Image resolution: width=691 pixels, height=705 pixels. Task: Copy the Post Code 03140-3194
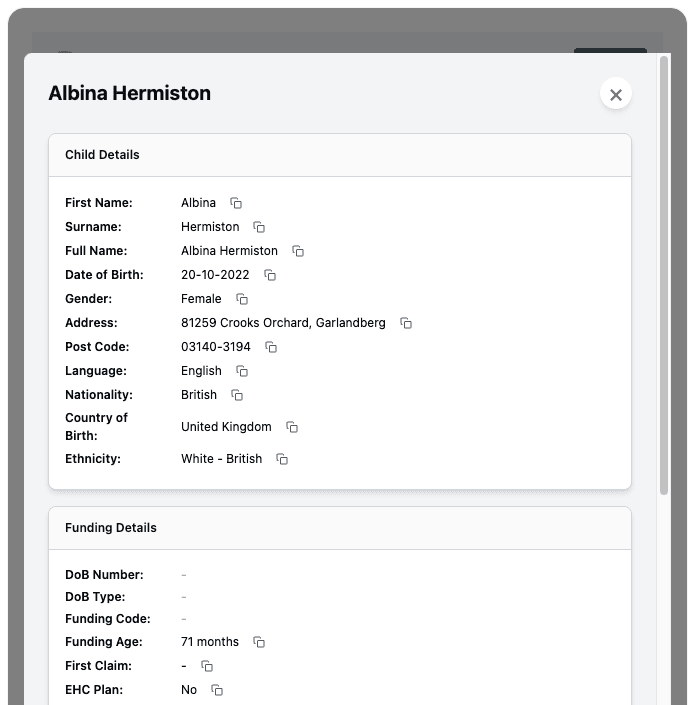pyautogui.click(x=271, y=347)
